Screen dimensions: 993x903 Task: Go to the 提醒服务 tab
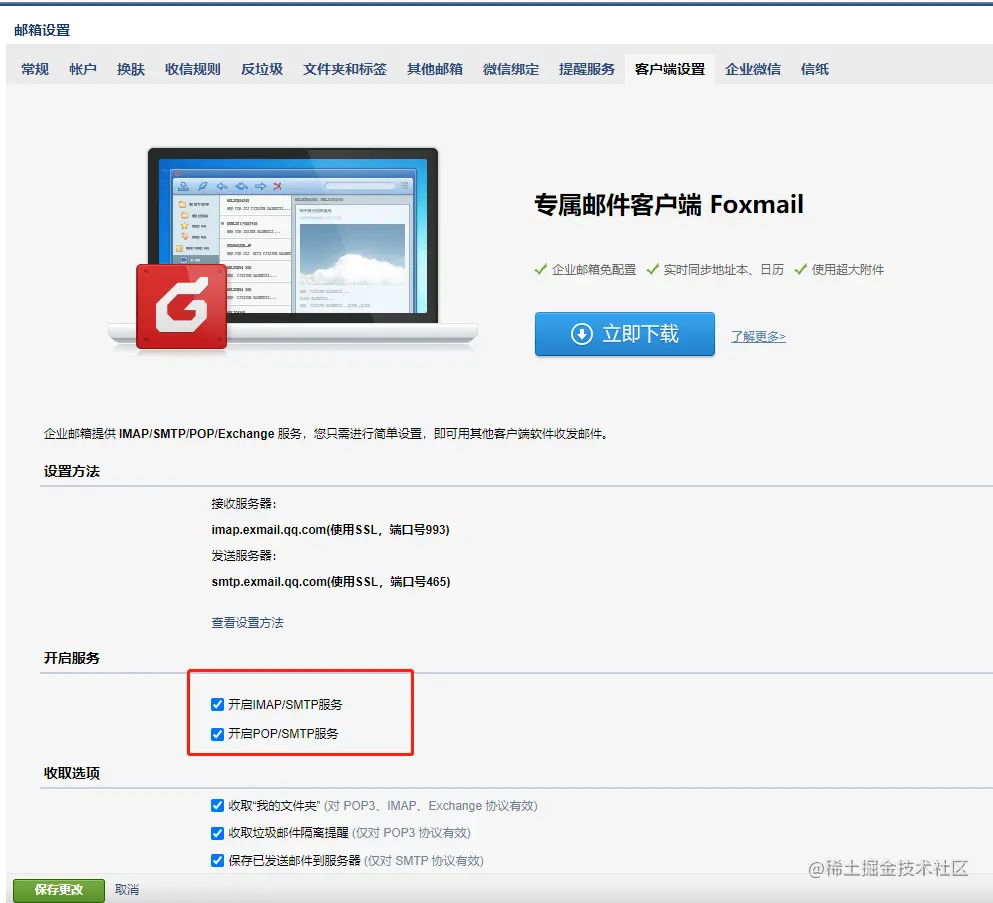click(x=586, y=69)
